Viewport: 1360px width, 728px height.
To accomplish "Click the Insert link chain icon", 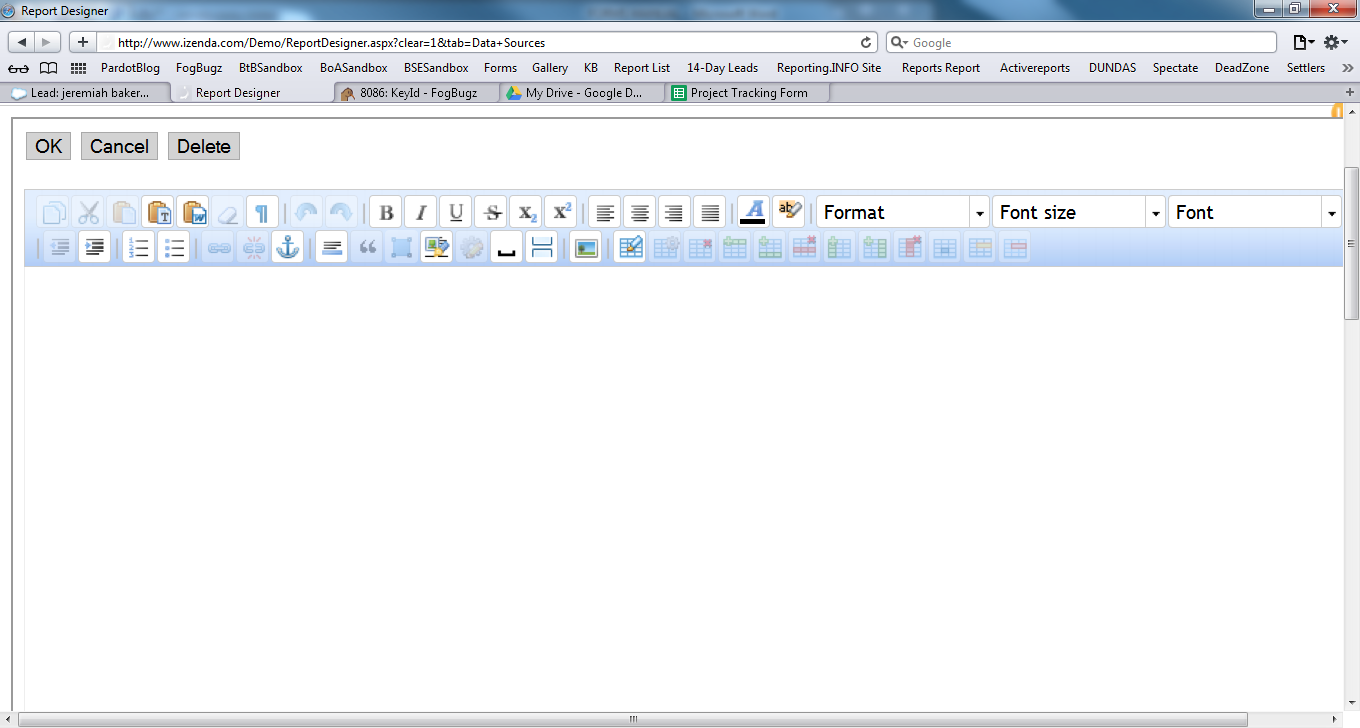I will click(x=218, y=247).
